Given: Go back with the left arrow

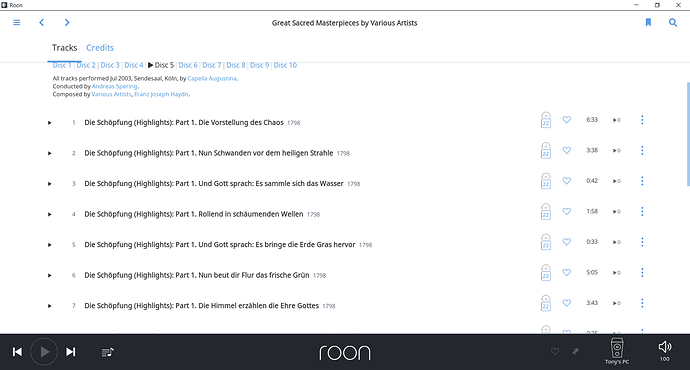Looking at the screenshot, I should point(41,22).
